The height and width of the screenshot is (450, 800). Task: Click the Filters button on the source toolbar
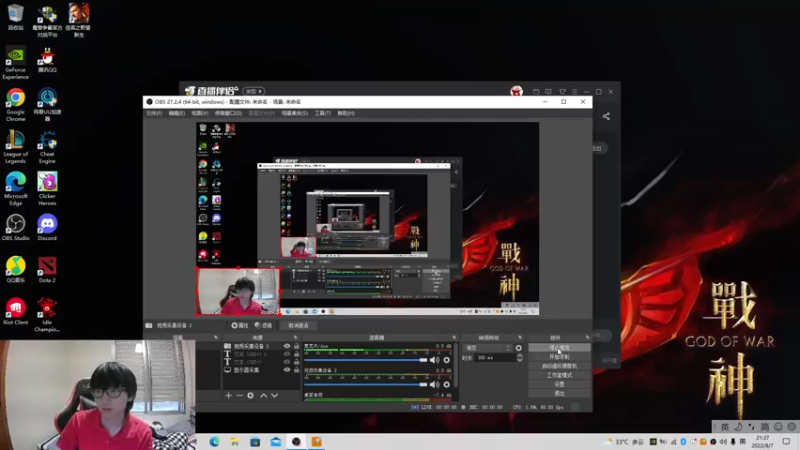click(264, 326)
